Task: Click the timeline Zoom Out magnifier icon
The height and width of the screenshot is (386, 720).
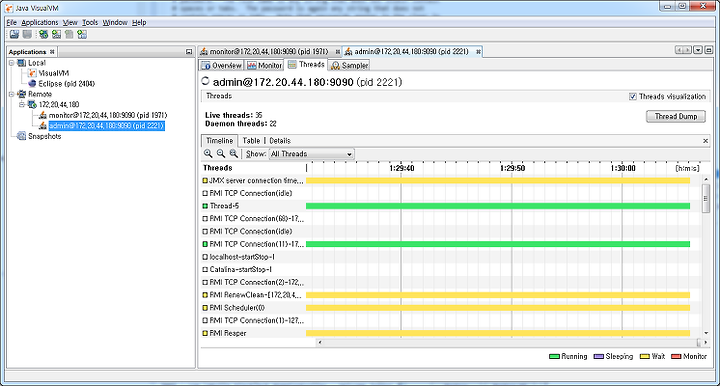Action: (221, 154)
